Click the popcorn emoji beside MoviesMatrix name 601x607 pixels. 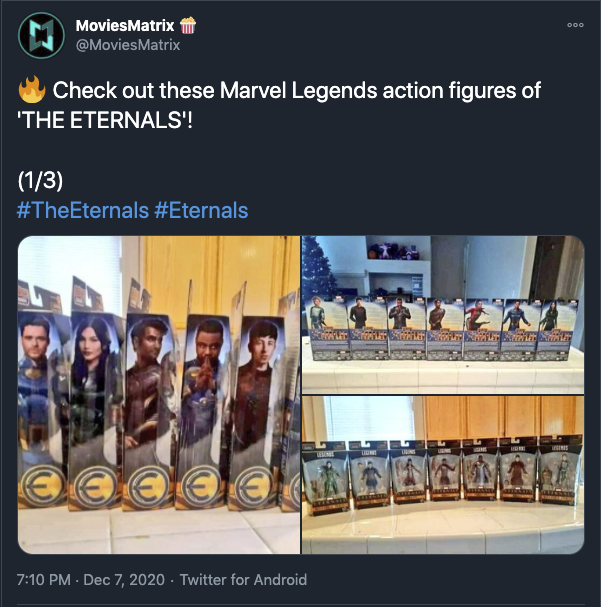(x=188, y=26)
